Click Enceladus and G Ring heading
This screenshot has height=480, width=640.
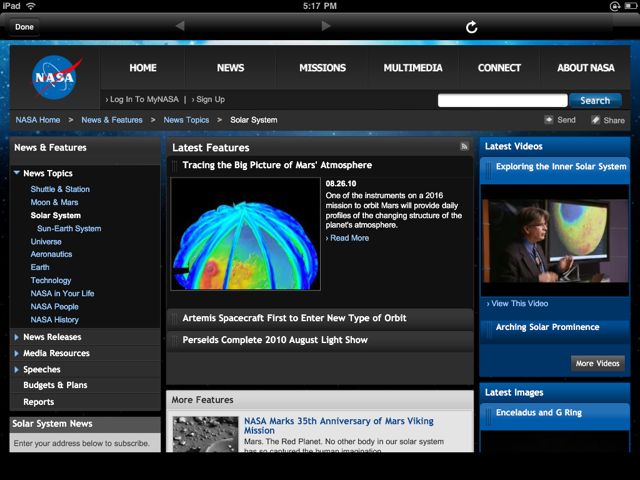pos(539,413)
